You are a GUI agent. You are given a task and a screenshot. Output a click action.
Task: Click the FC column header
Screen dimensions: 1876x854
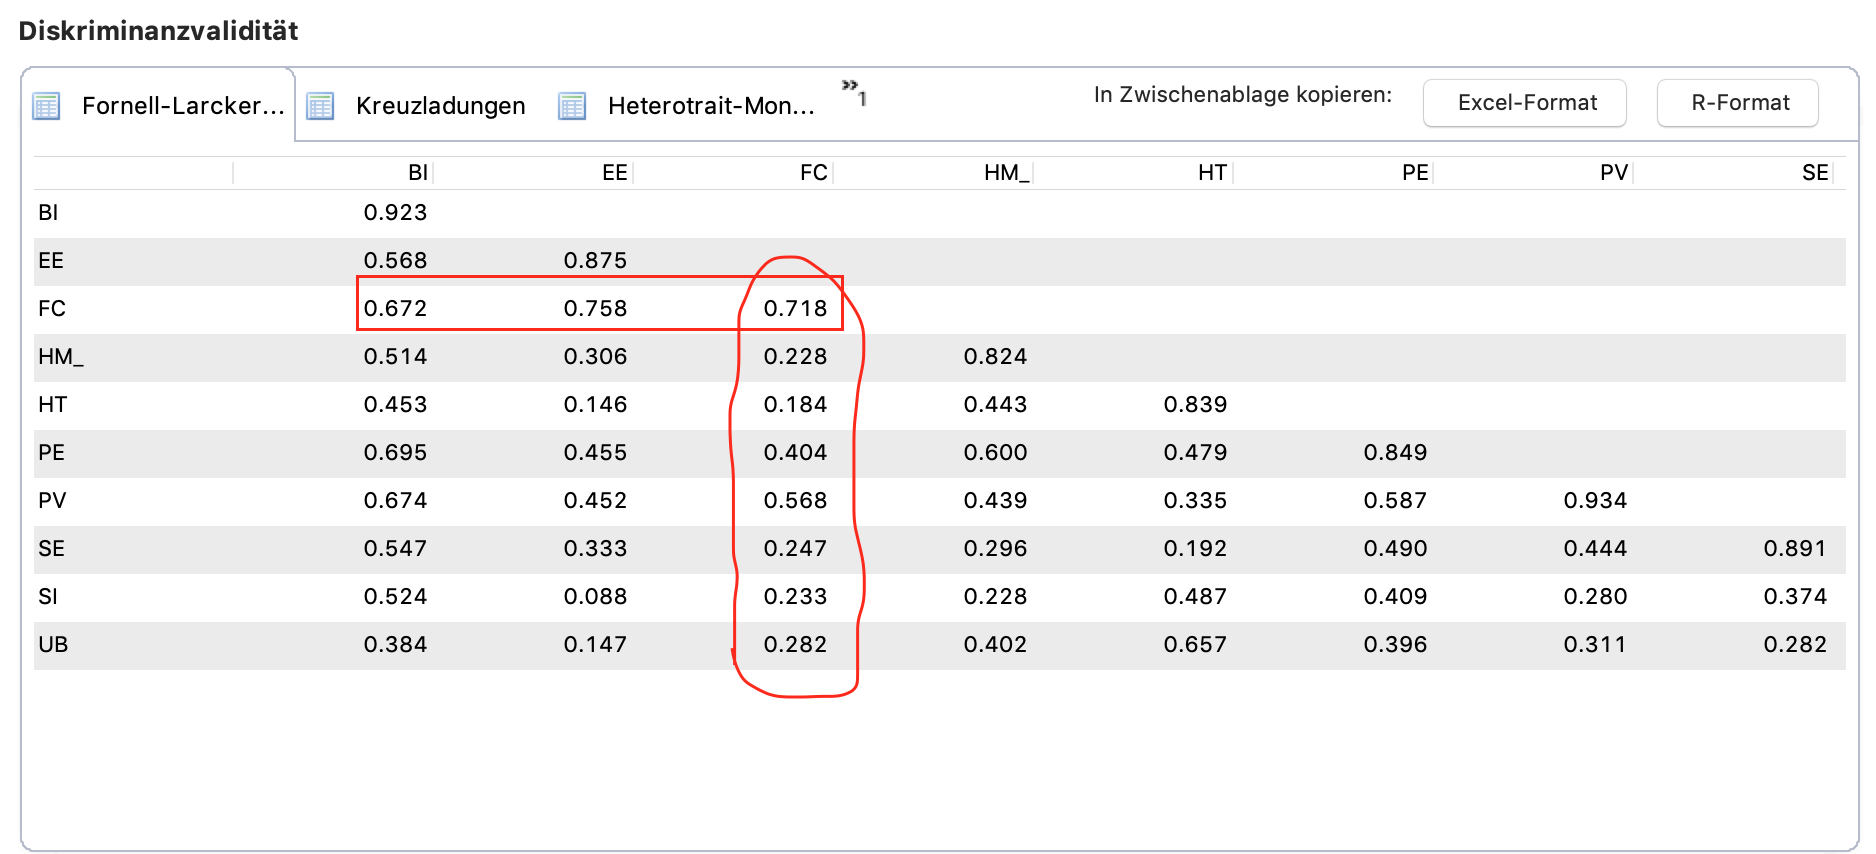point(814,173)
